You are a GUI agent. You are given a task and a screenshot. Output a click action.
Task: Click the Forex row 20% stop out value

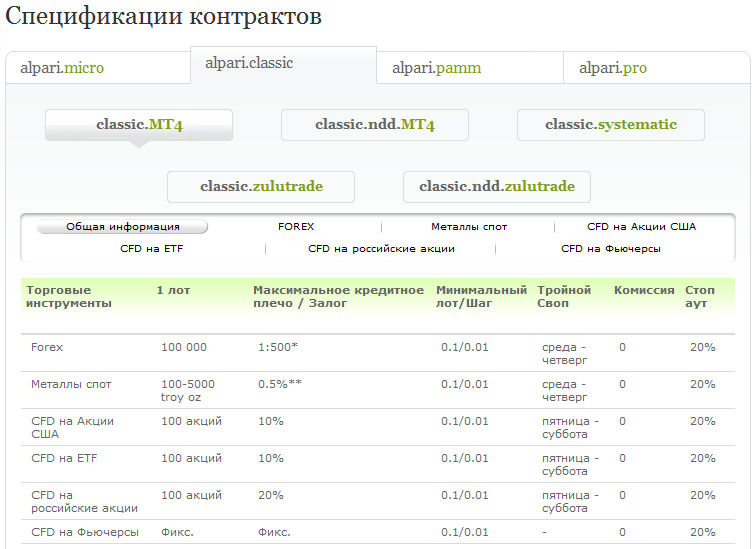[x=702, y=347]
